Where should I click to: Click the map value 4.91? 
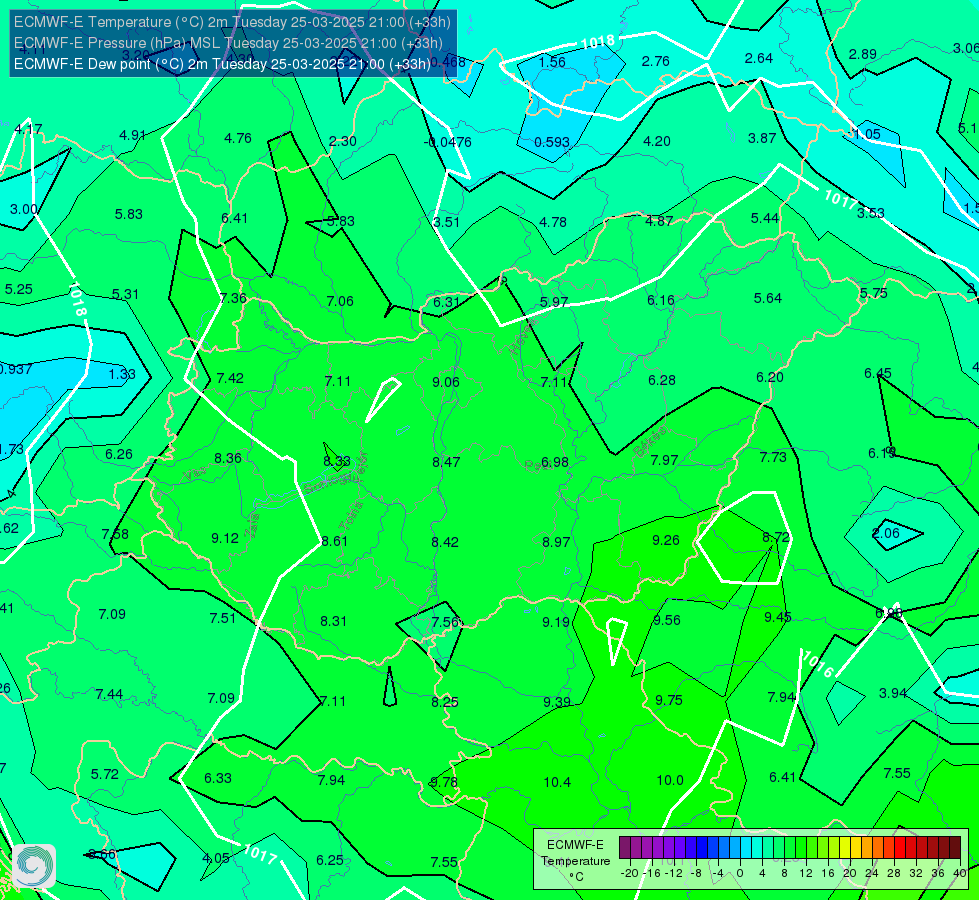click(132, 135)
